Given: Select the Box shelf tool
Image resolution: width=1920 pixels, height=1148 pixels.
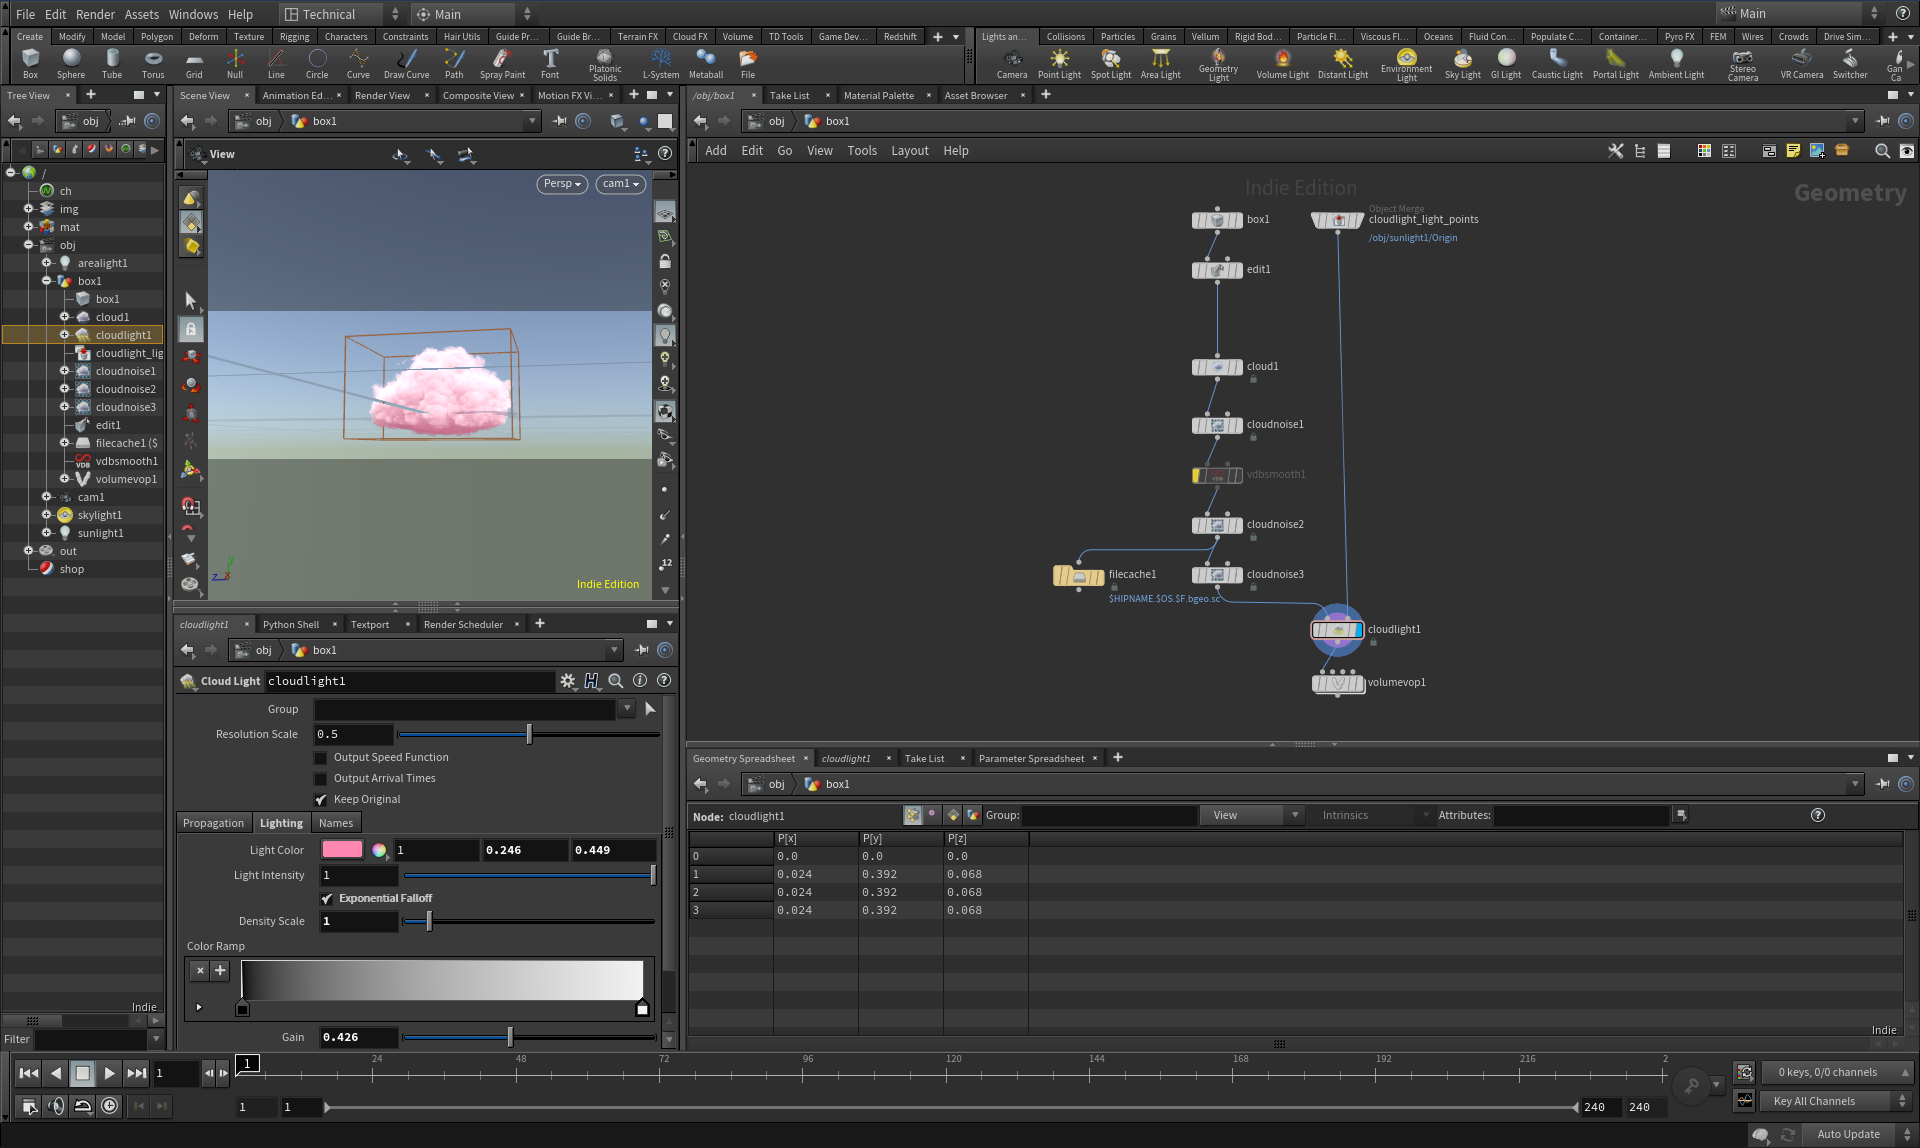Looking at the screenshot, I should pyautogui.click(x=30, y=64).
